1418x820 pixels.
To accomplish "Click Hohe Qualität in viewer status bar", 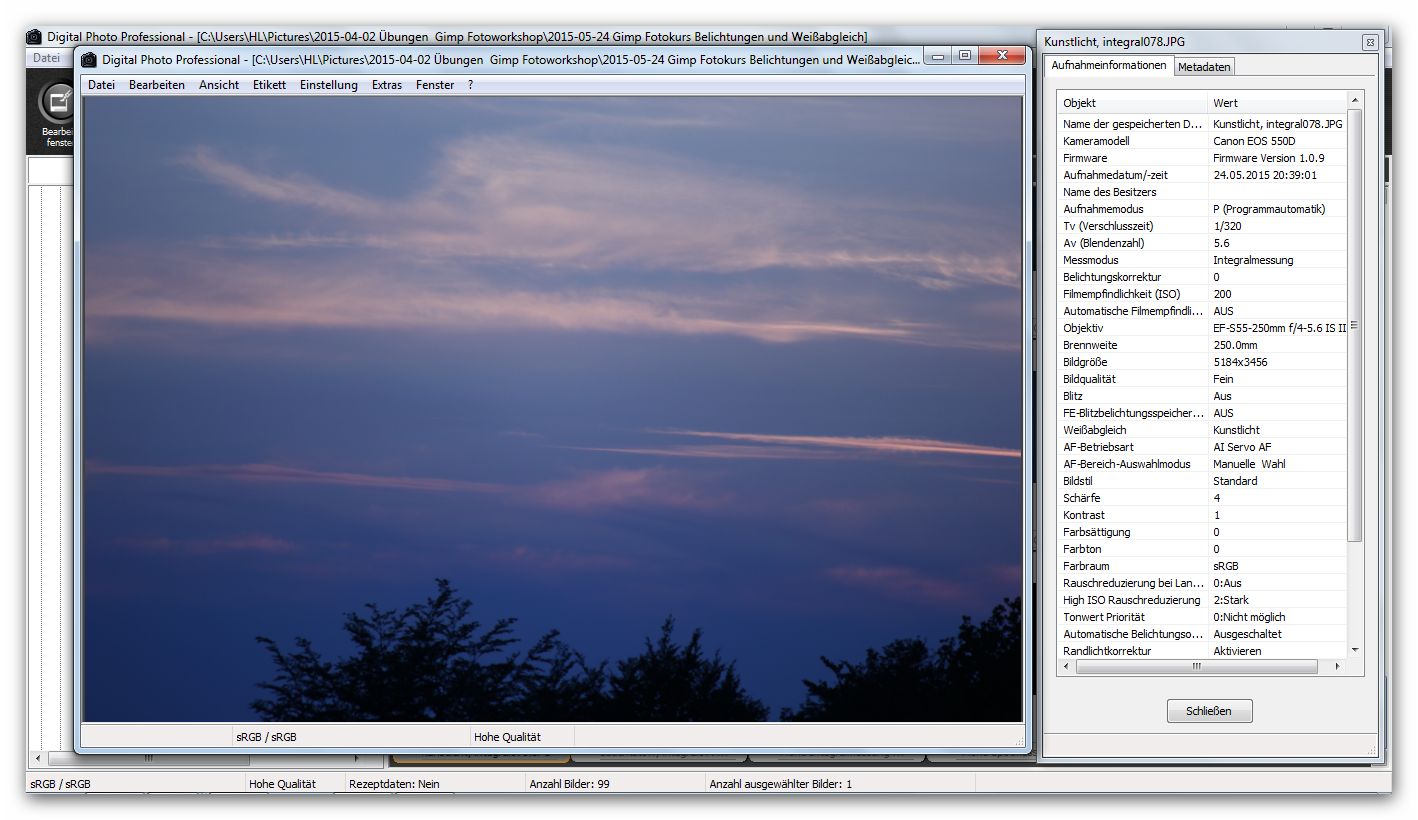I will [x=507, y=737].
